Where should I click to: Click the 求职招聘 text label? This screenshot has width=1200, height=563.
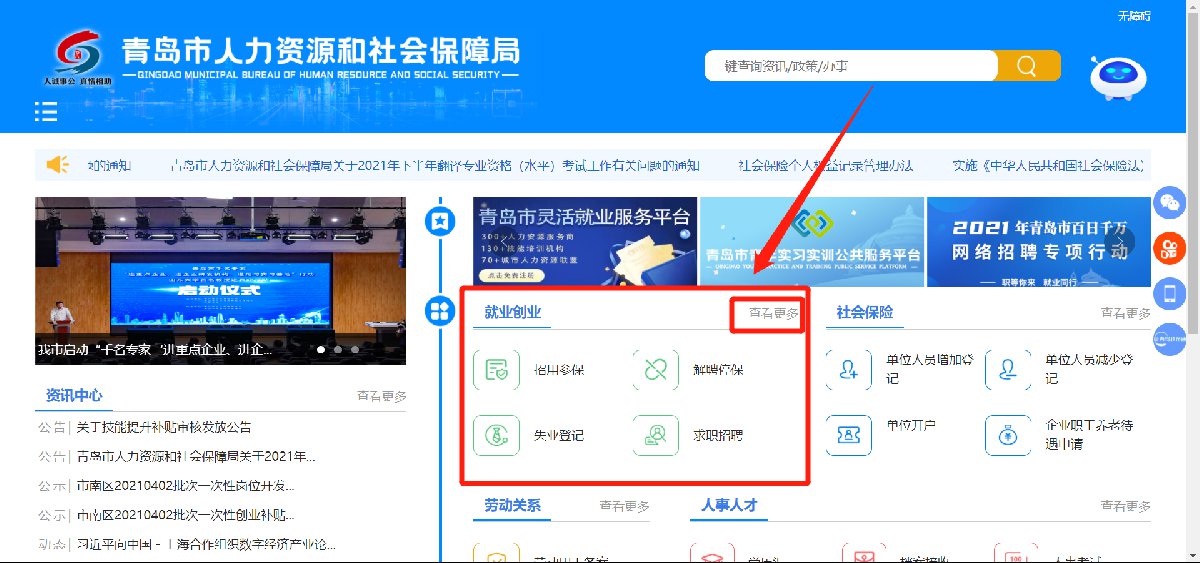(718, 436)
